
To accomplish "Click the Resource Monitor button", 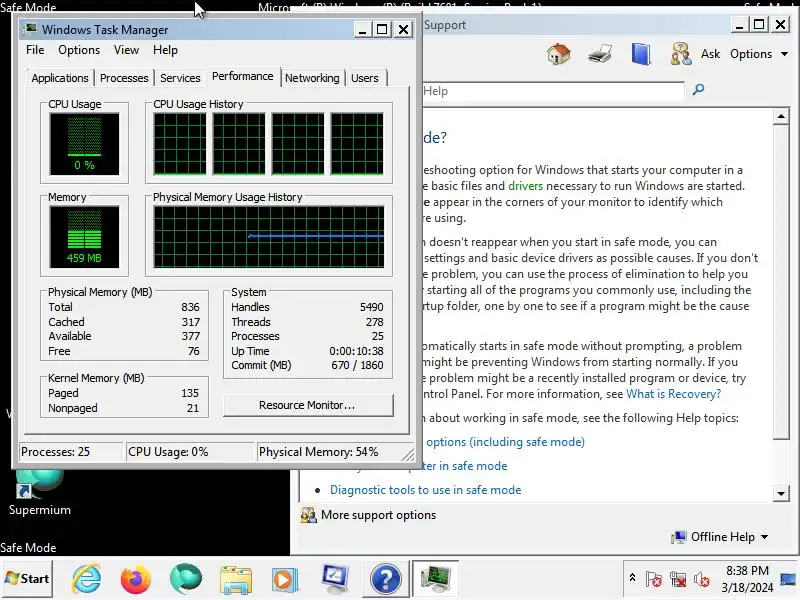I will click(x=308, y=405).
